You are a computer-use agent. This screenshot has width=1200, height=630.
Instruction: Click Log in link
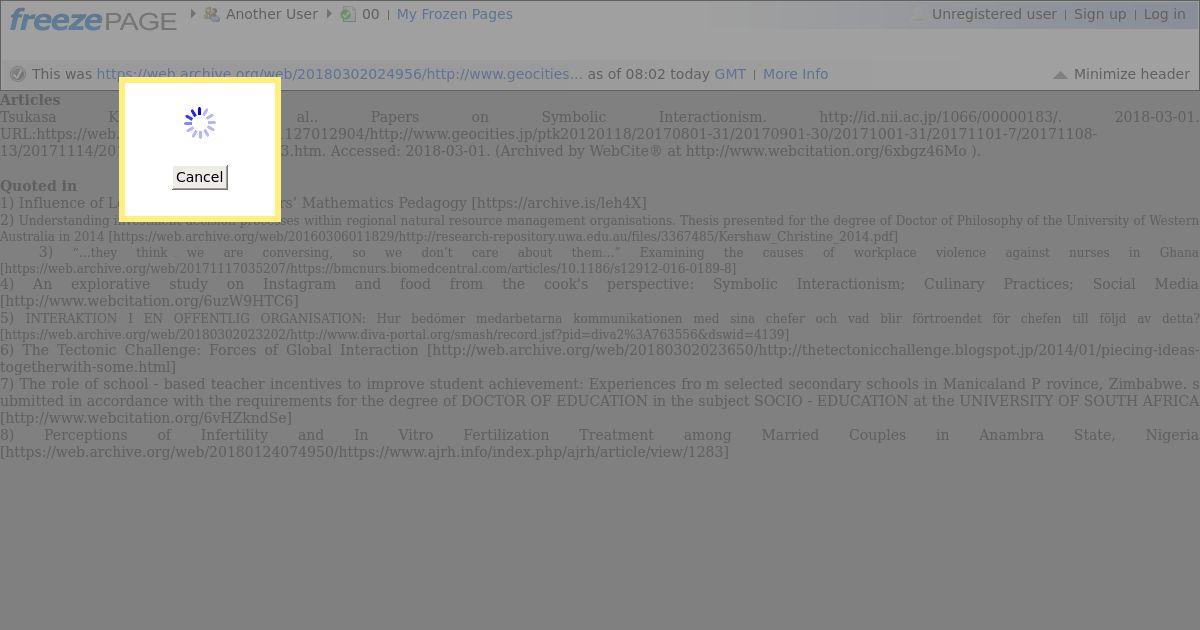pyautogui.click(x=1164, y=14)
